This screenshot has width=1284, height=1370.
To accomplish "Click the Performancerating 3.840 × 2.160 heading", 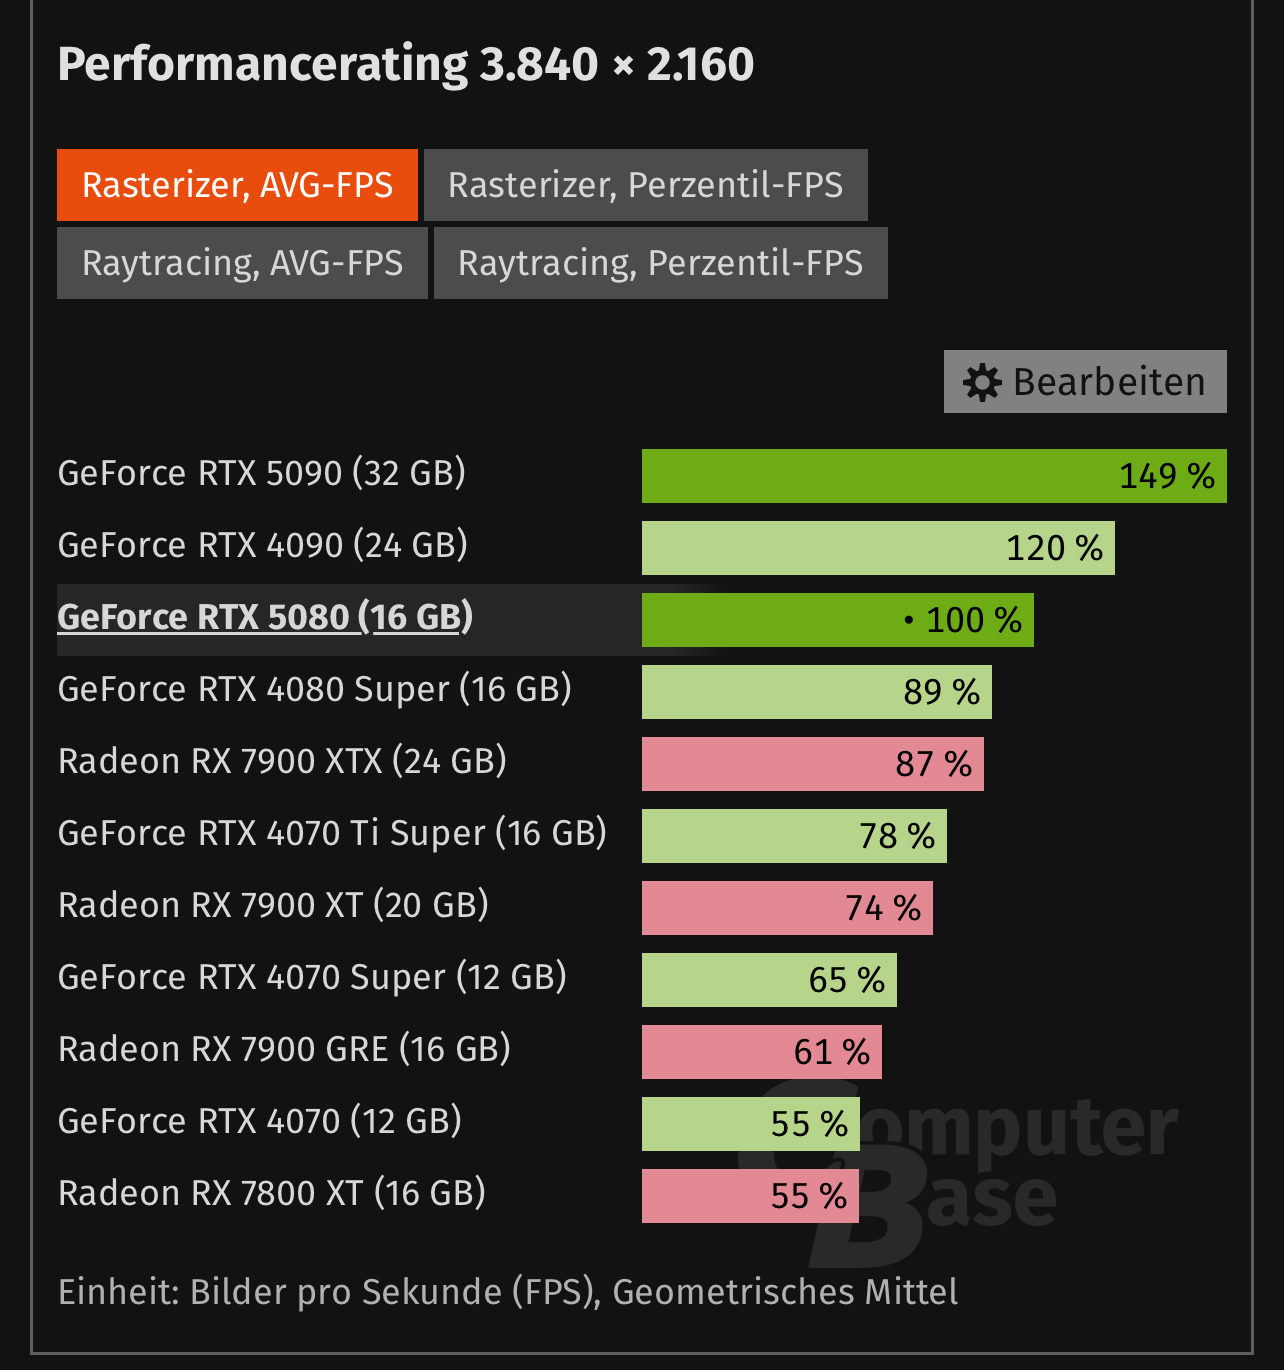I will point(405,65).
